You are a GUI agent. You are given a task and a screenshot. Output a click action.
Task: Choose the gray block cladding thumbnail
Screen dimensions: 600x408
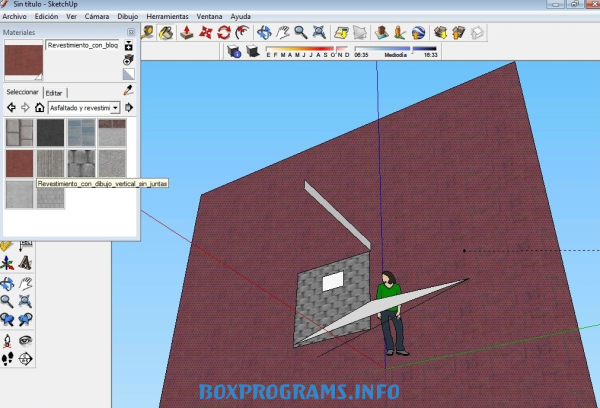(81, 163)
